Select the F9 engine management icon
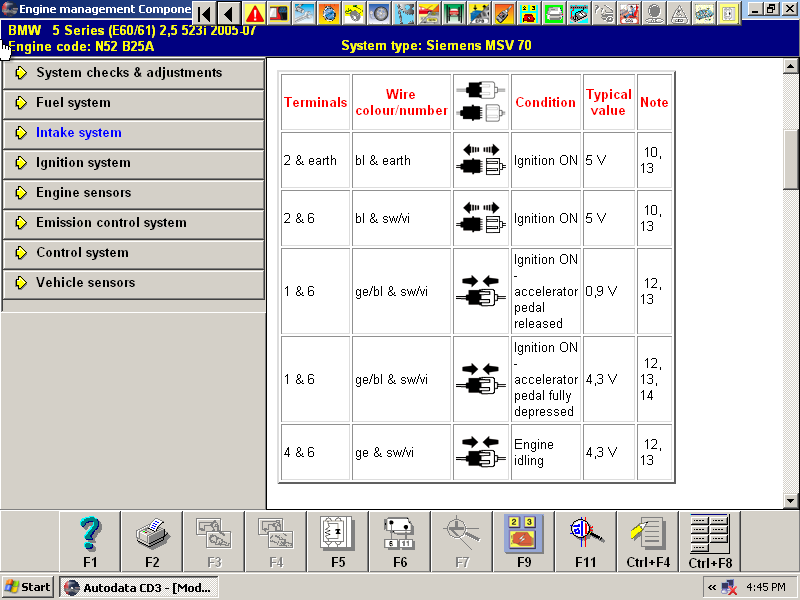Viewport: 800px width, 600px height. (x=524, y=541)
